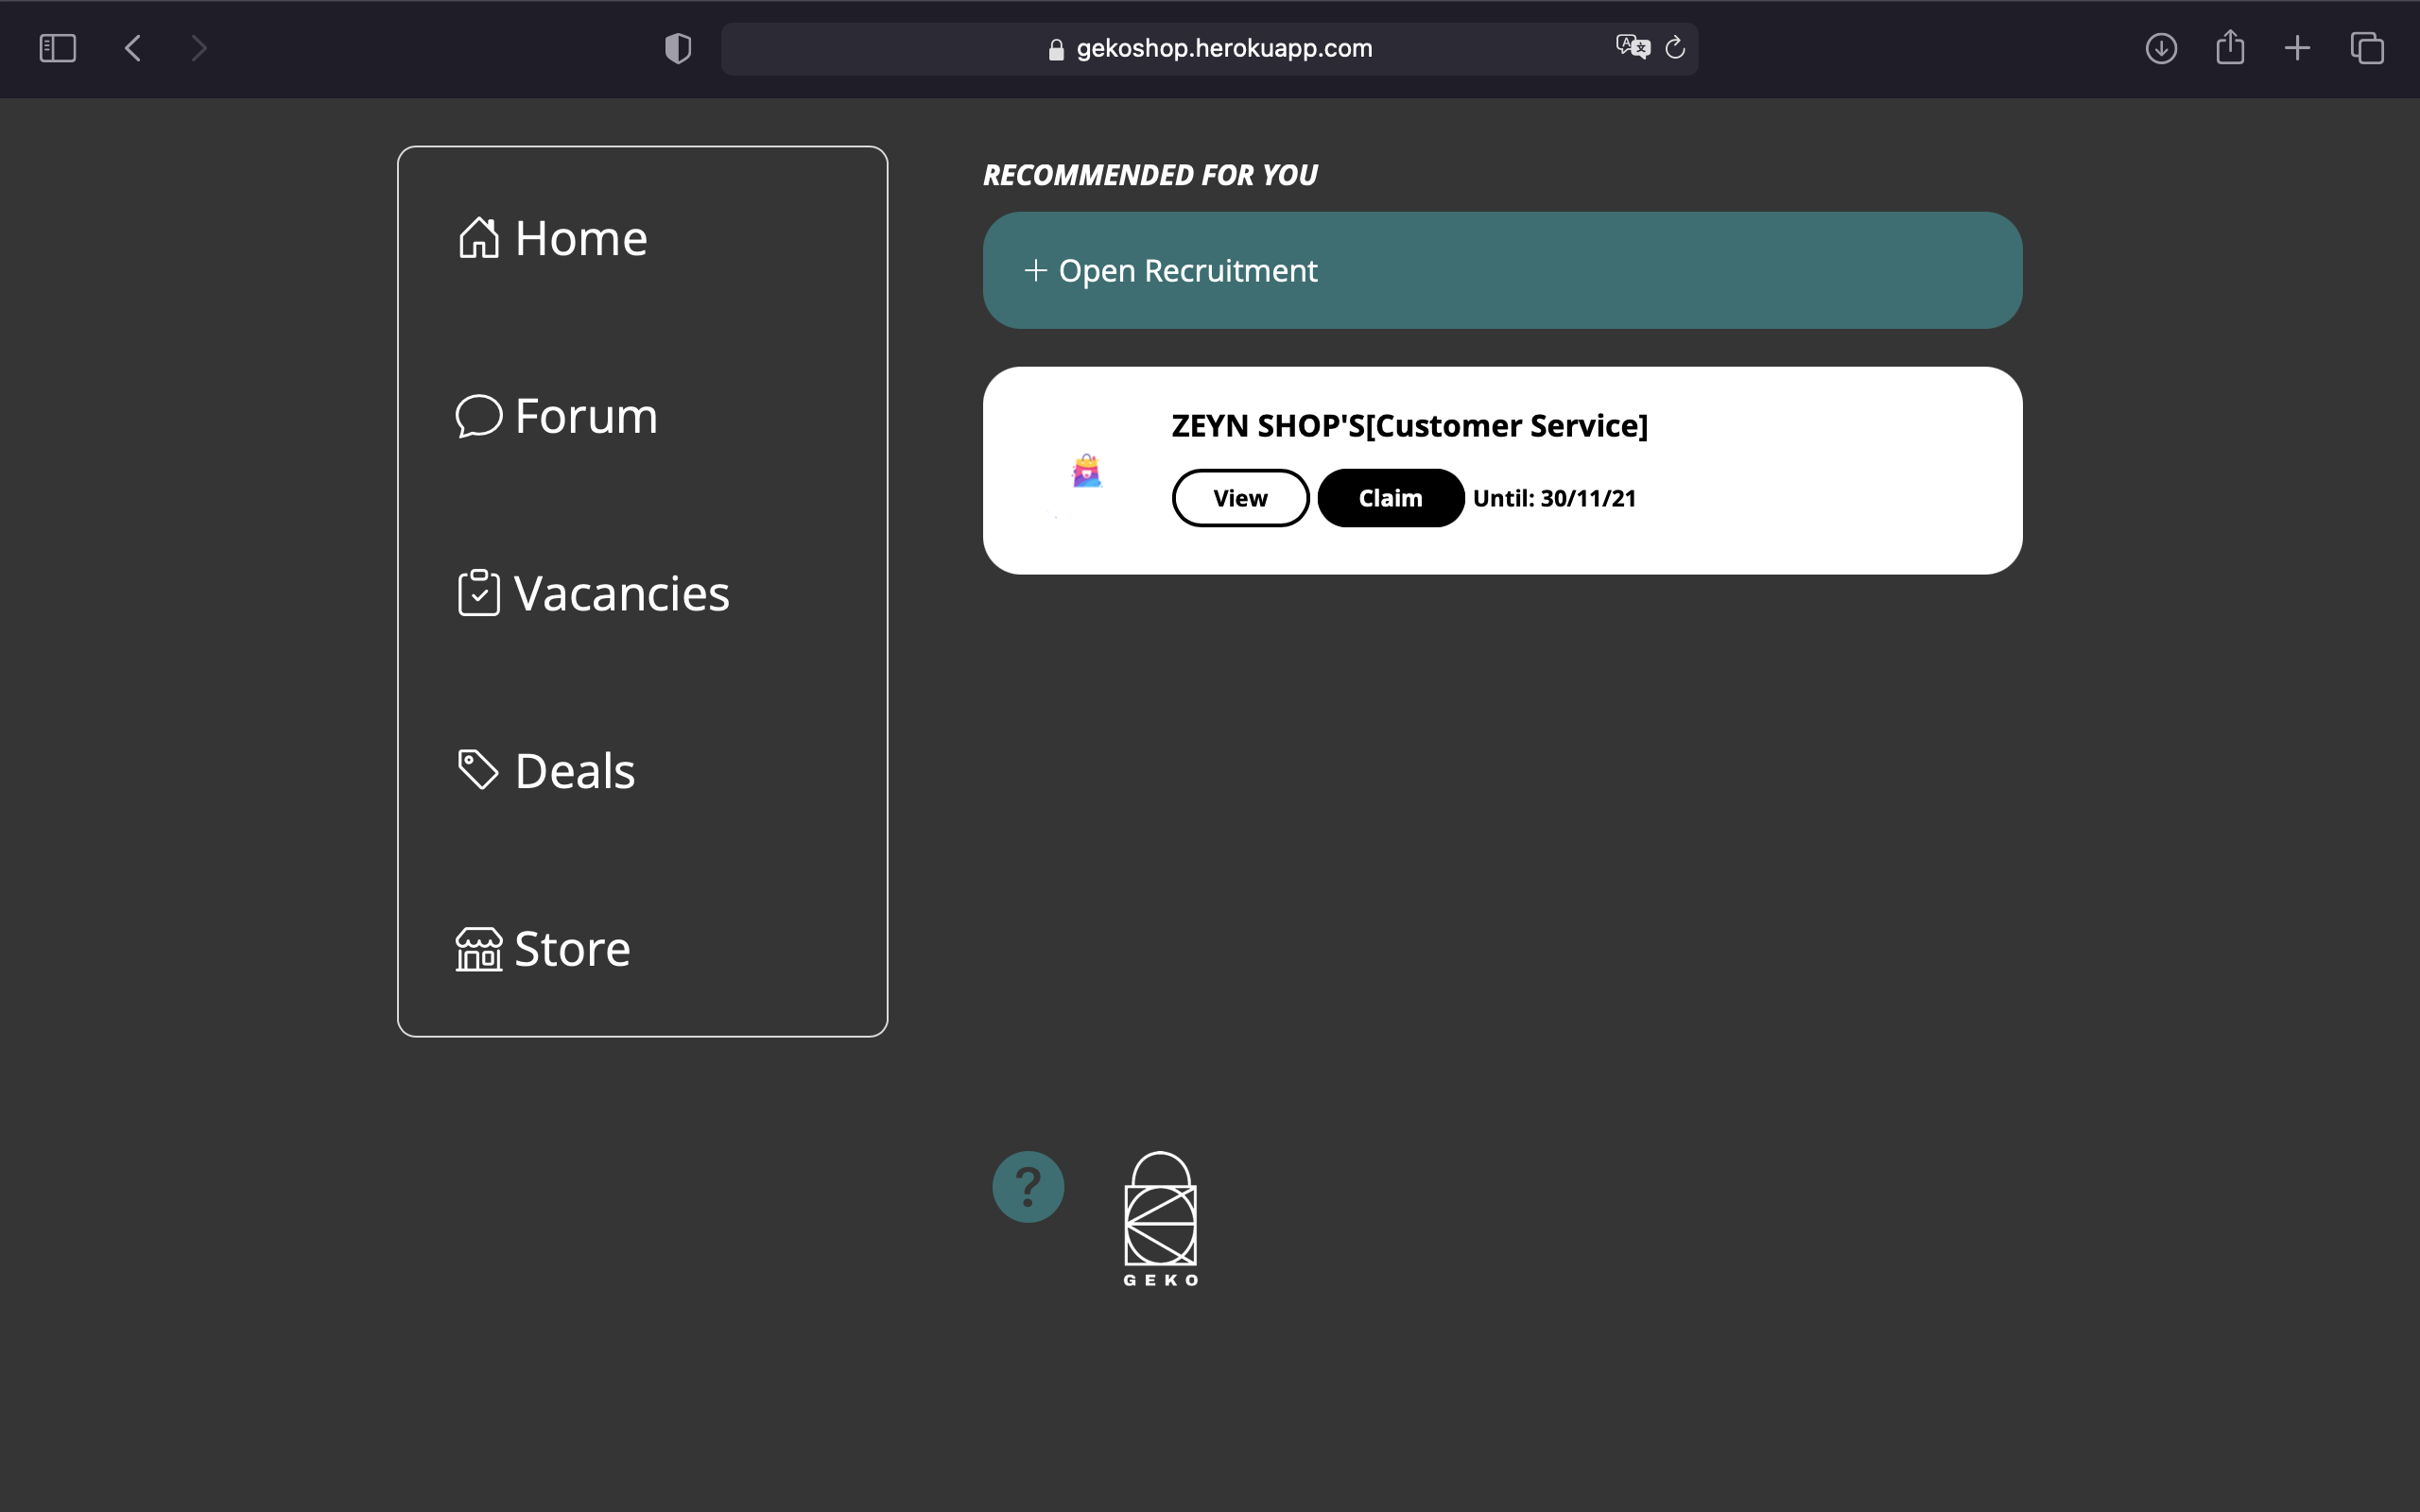
Task: Click the Deals tag icon
Action: [478, 770]
